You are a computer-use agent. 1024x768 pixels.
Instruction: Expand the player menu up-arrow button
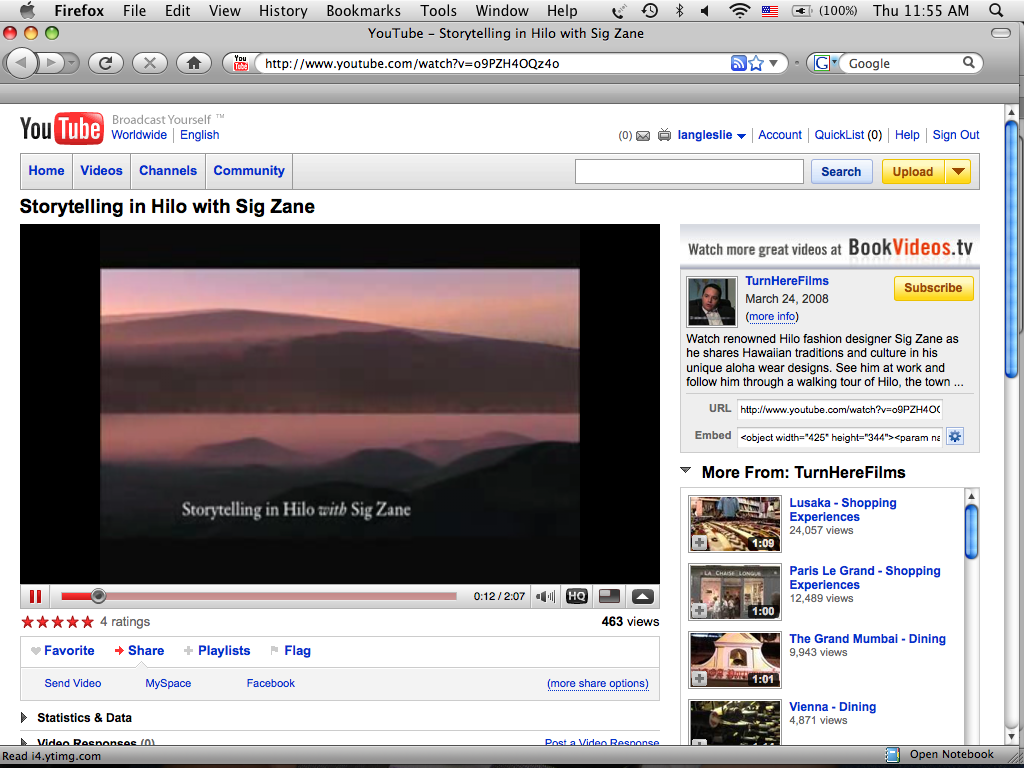tap(643, 596)
